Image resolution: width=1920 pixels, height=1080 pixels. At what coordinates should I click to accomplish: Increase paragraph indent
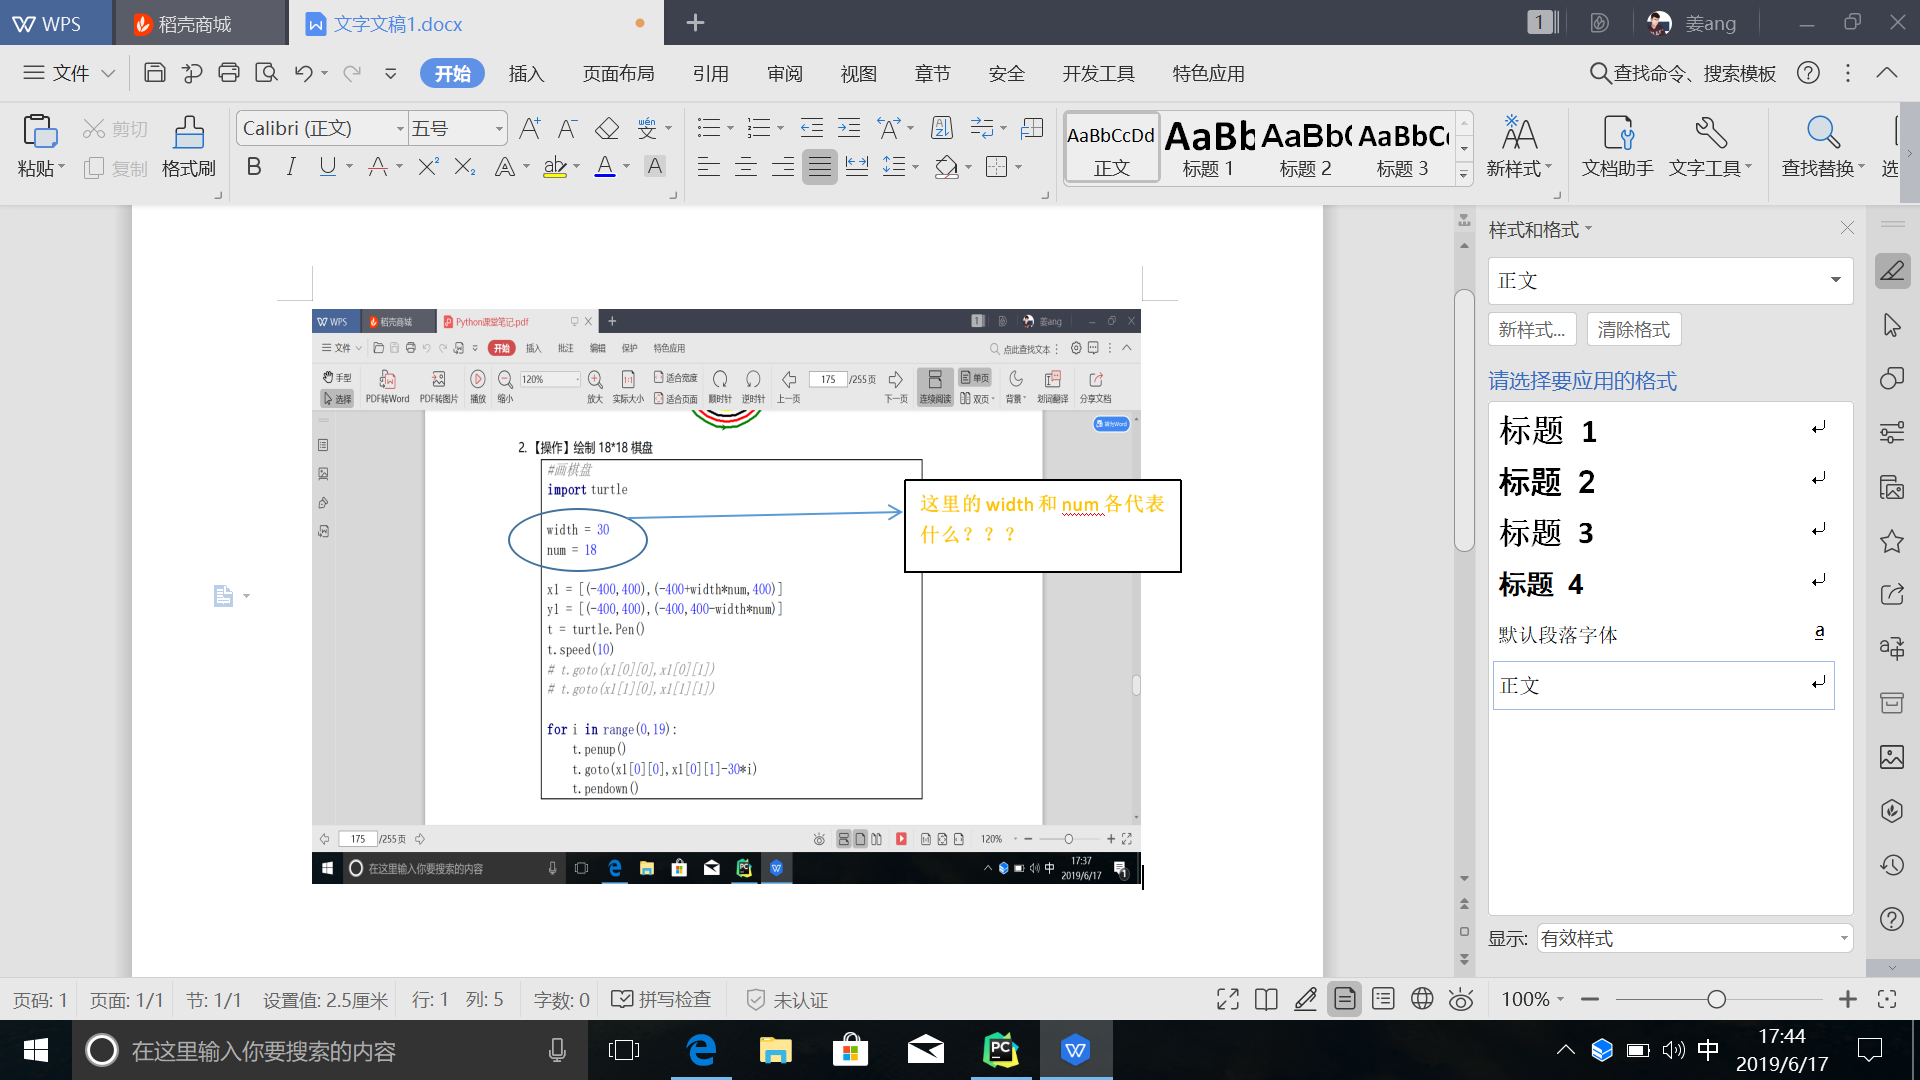coord(849,128)
